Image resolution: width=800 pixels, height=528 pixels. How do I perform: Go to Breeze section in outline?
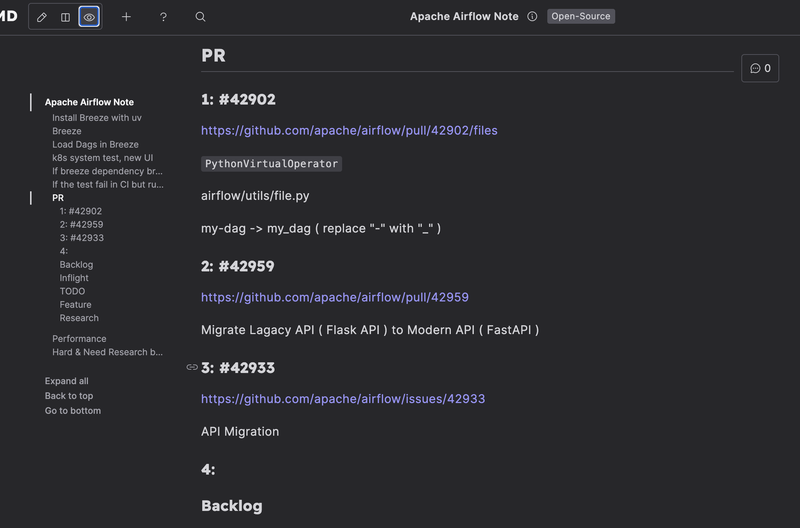click(67, 131)
